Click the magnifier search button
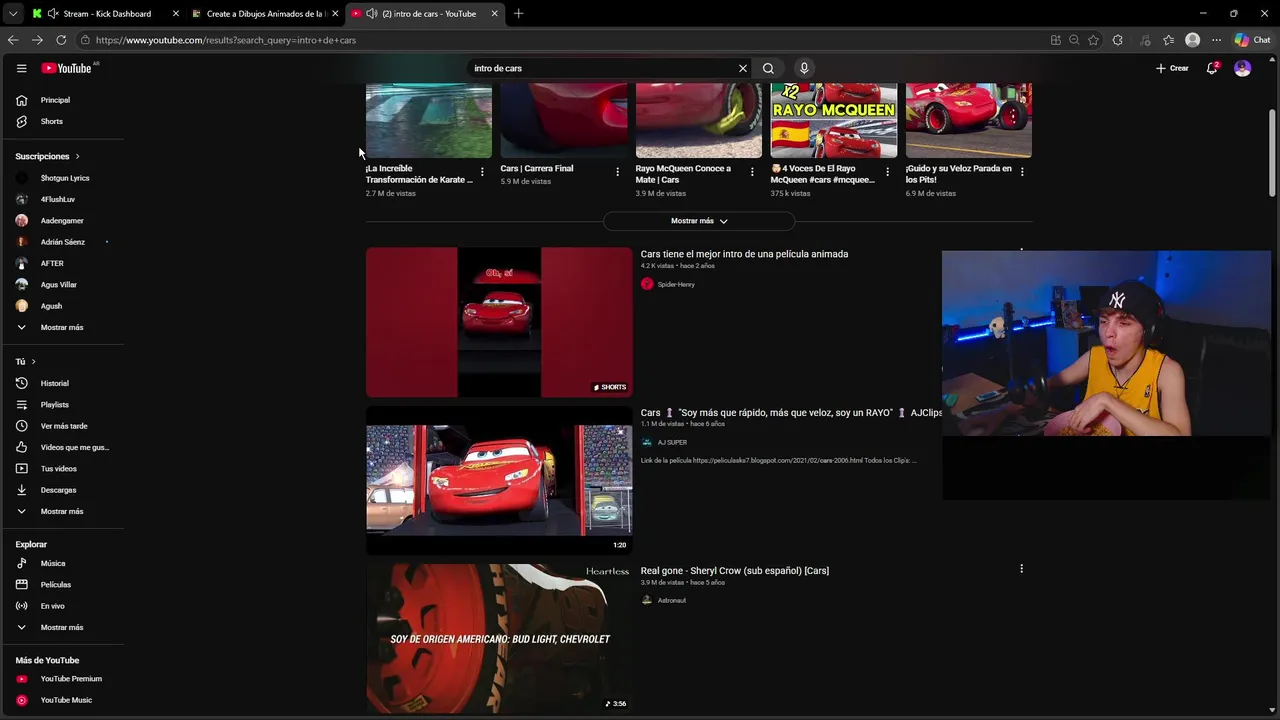The image size is (1280, 720). click(x=768, y=68)
